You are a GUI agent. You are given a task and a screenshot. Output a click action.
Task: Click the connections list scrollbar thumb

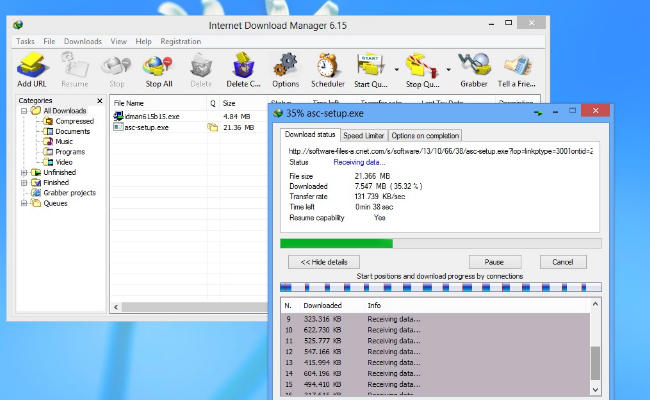(x=595, y=363)
